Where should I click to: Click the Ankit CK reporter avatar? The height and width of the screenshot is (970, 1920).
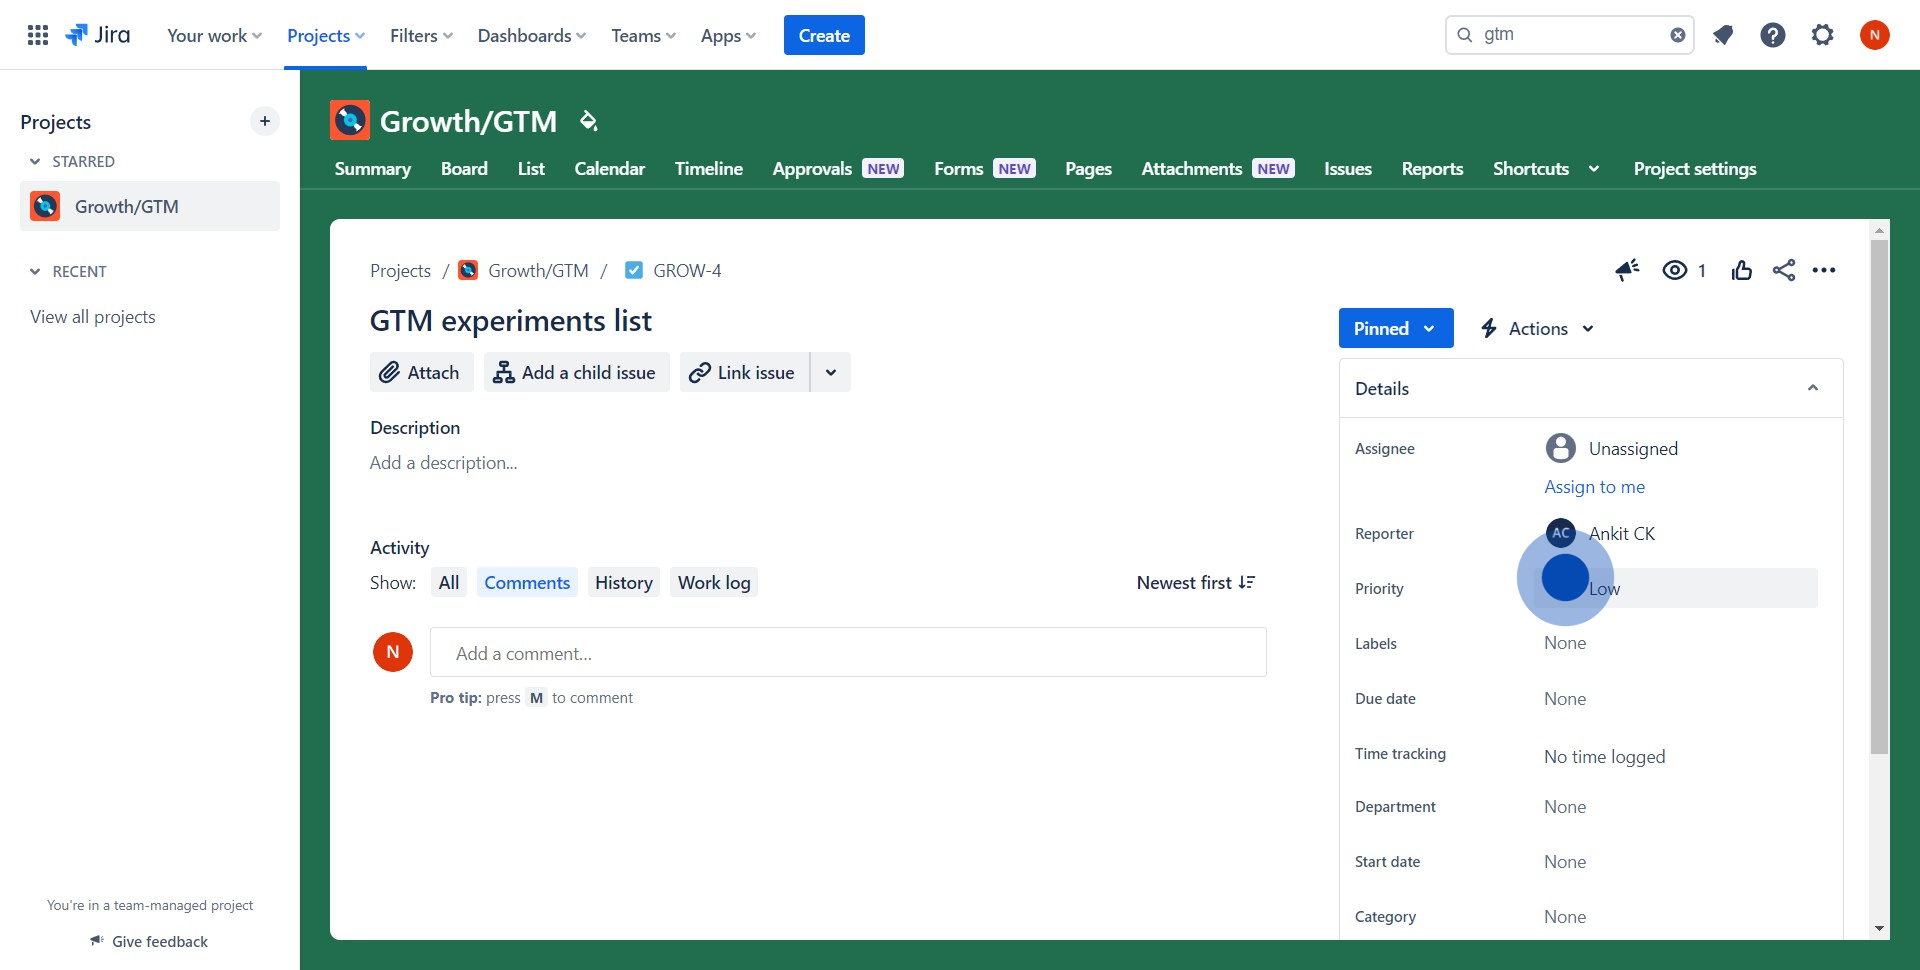point(1561,533)
